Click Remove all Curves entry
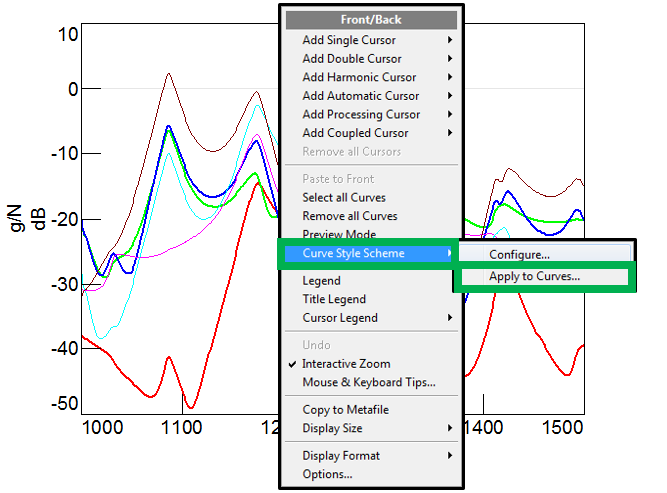Image resolution: width=667 pixels, height=493 pixels. (349, 216)
